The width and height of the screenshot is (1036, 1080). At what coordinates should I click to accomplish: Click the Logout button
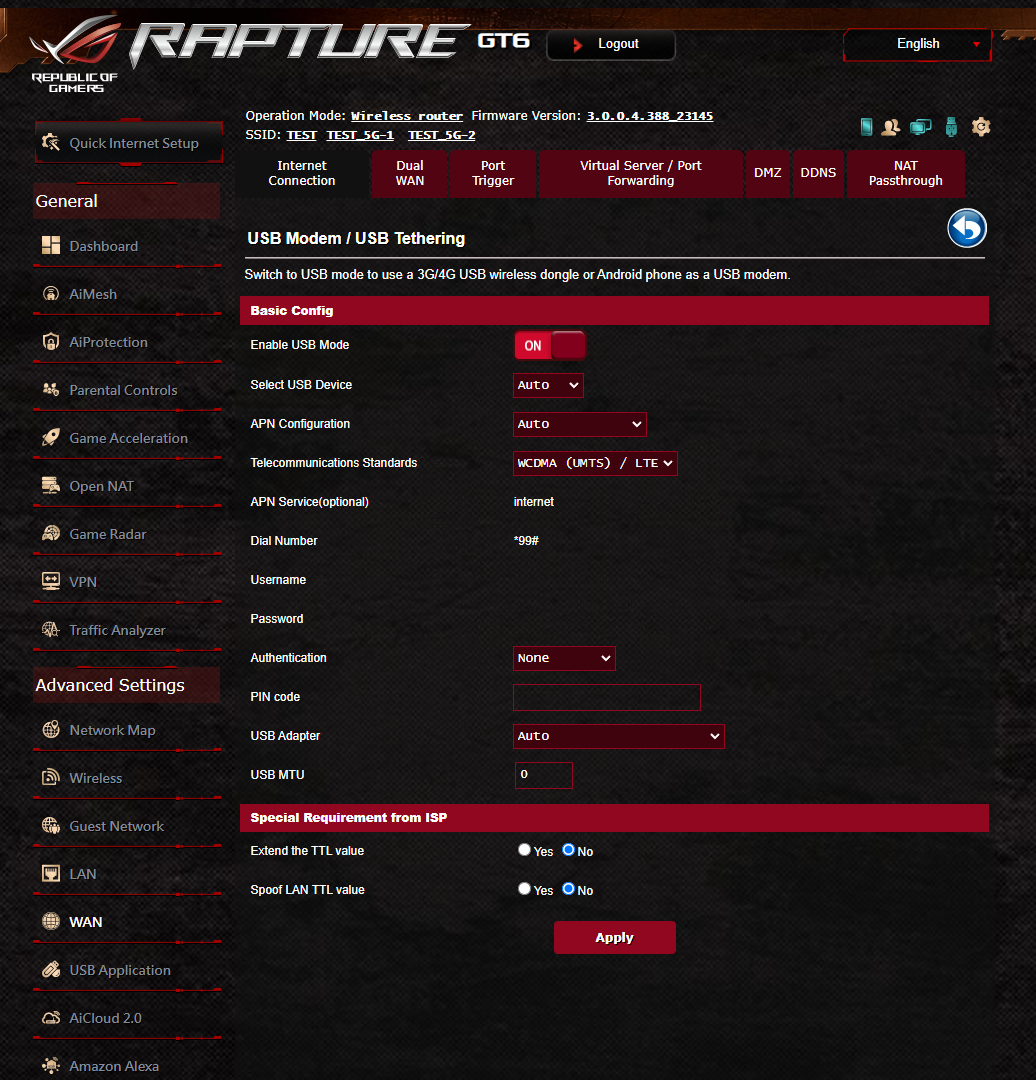click(610, 44)
